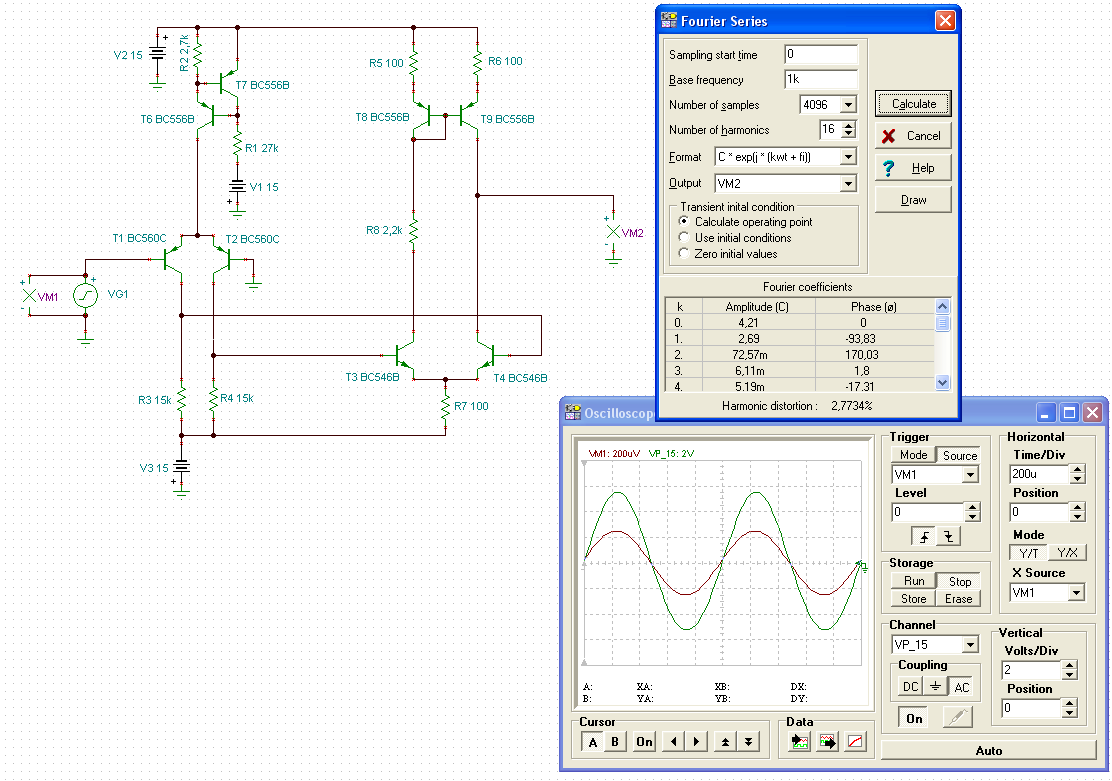The height and width of the screenshot is (781, 1112).
Task: Open Channel VP_15 dropdown
Action: [971, 645]
